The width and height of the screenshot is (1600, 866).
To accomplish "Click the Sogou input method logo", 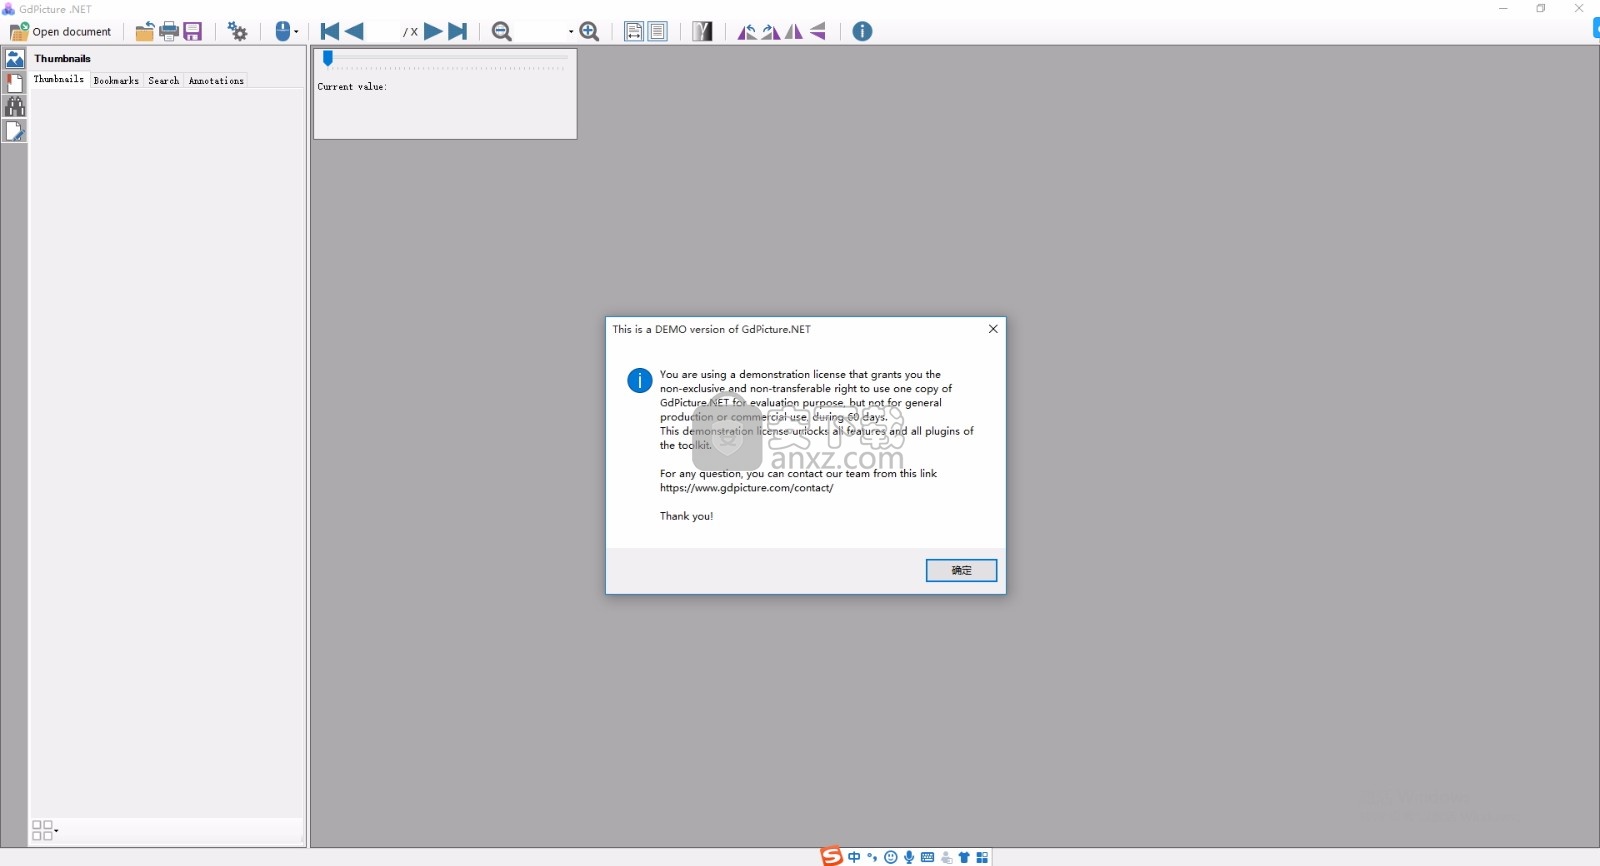I will [x=831, y=856].
